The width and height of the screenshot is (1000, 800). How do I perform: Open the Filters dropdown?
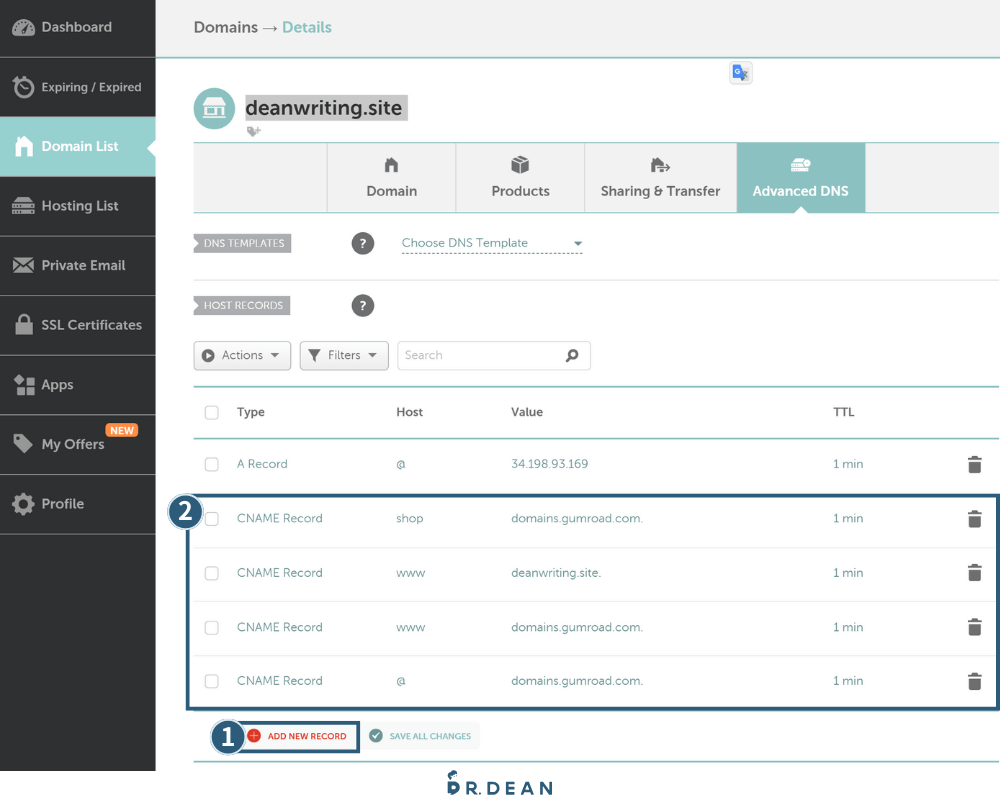click(344, 355)
